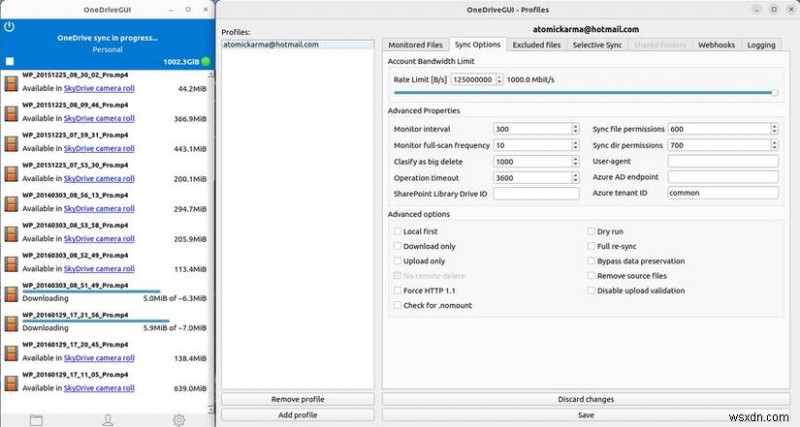The image size is (800, 427).
Task: Enable the Local first option
Action: (x=397, y=231)
